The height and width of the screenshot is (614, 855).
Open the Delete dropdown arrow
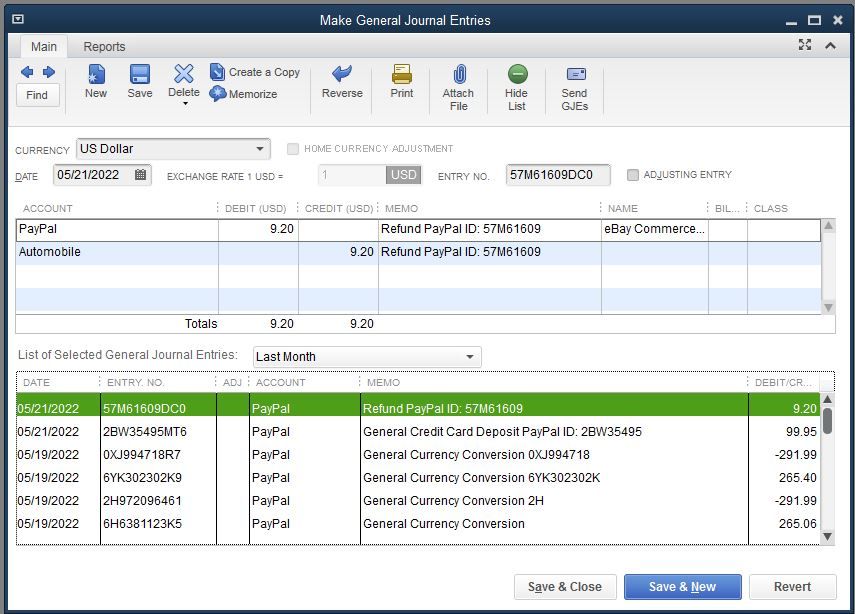[184, 104]
